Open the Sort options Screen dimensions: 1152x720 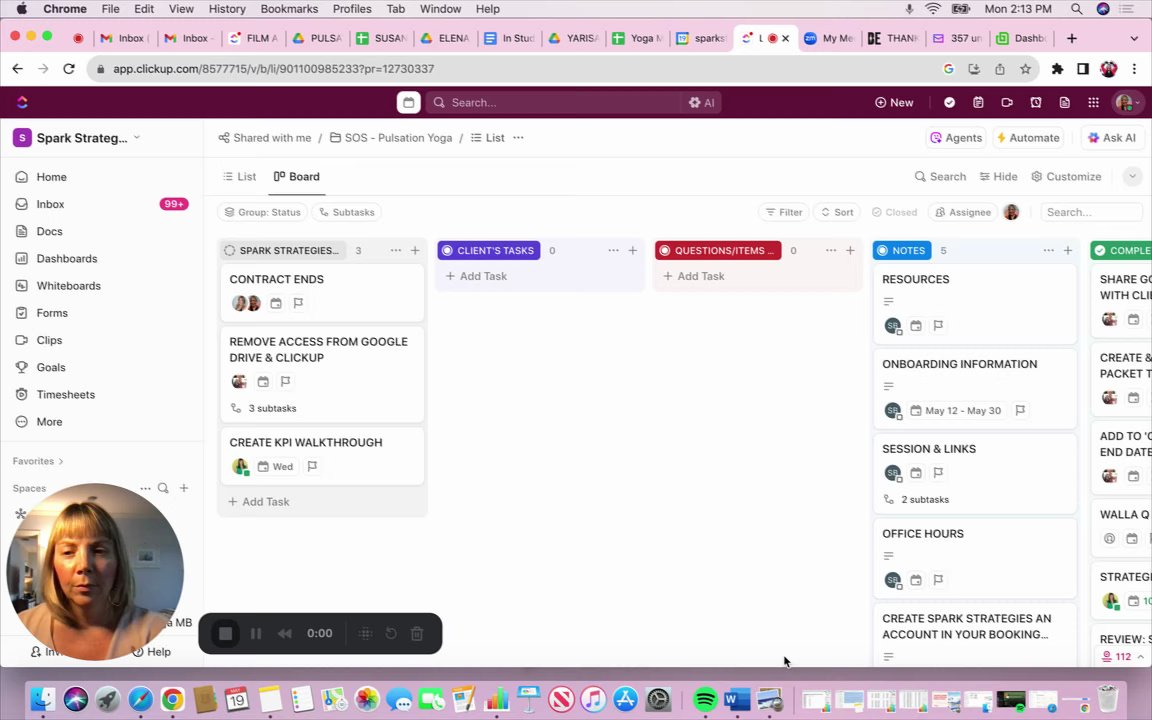(x=837, y=212)
